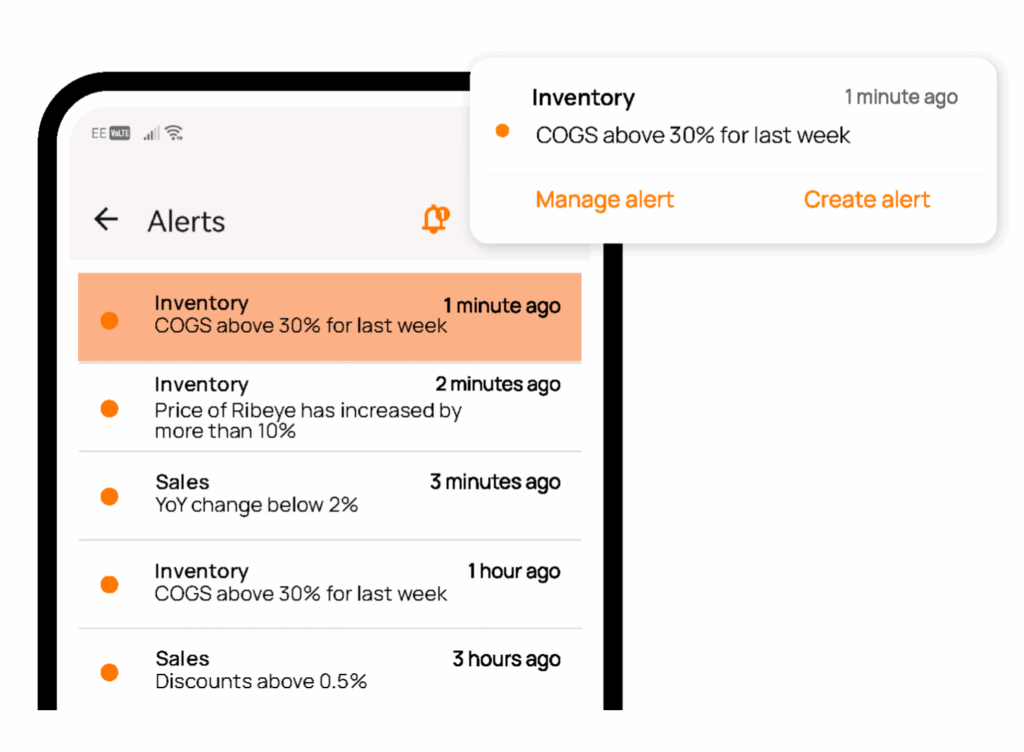Click orange dot beside 1 hour ago alert
This screenshot has height=752, width=1024.
pos(110,584)
